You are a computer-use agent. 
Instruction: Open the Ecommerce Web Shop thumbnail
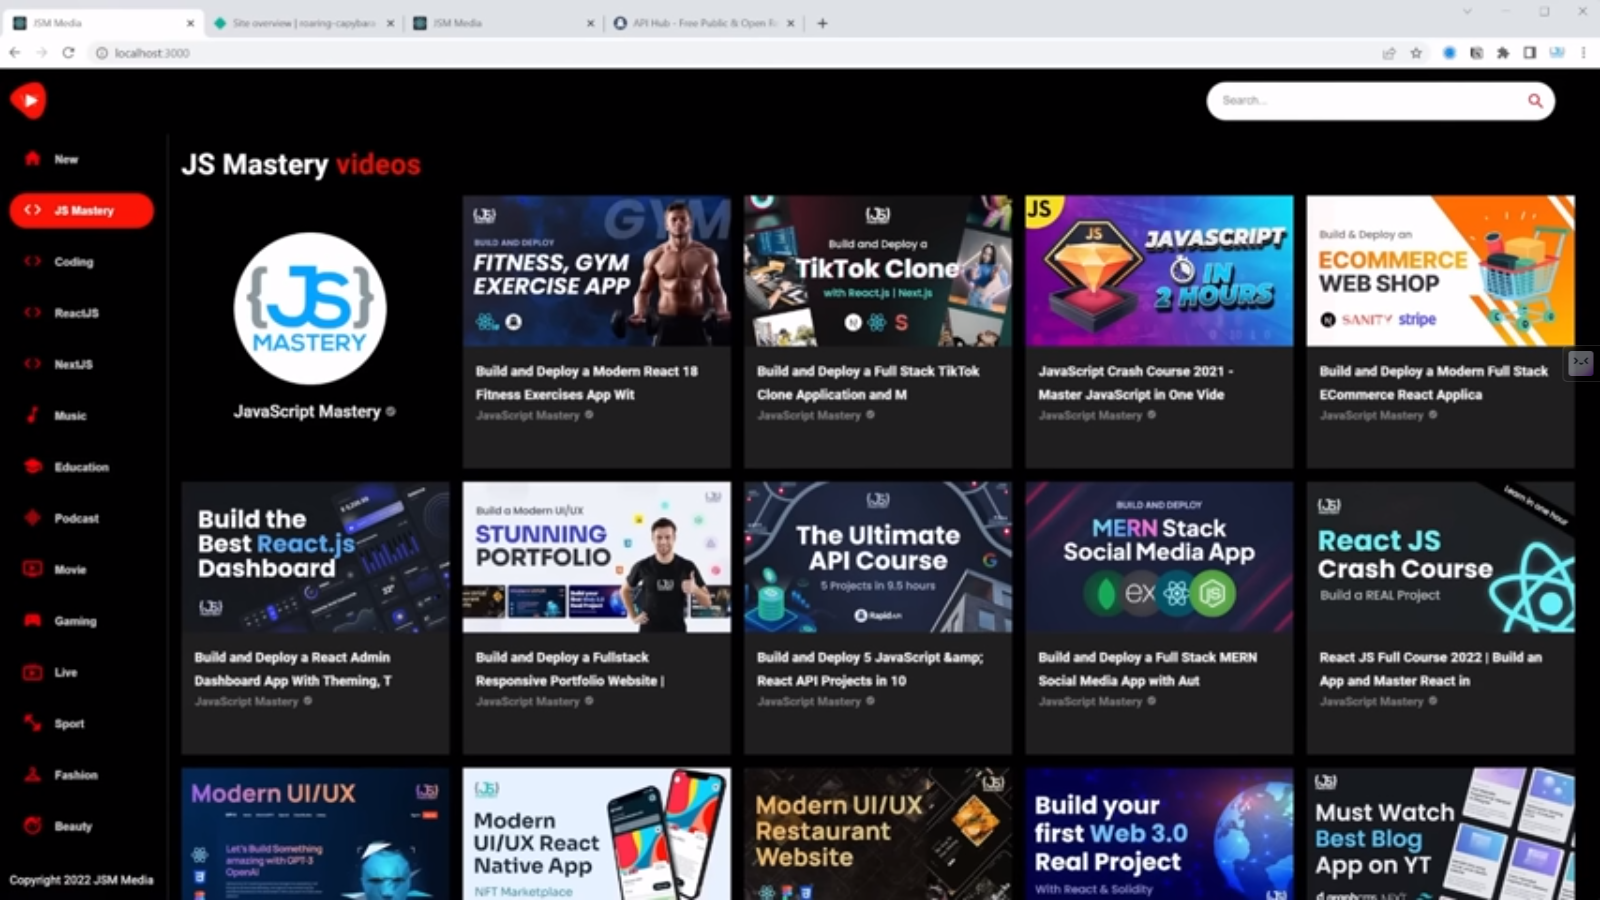(x=1440, y=271)
